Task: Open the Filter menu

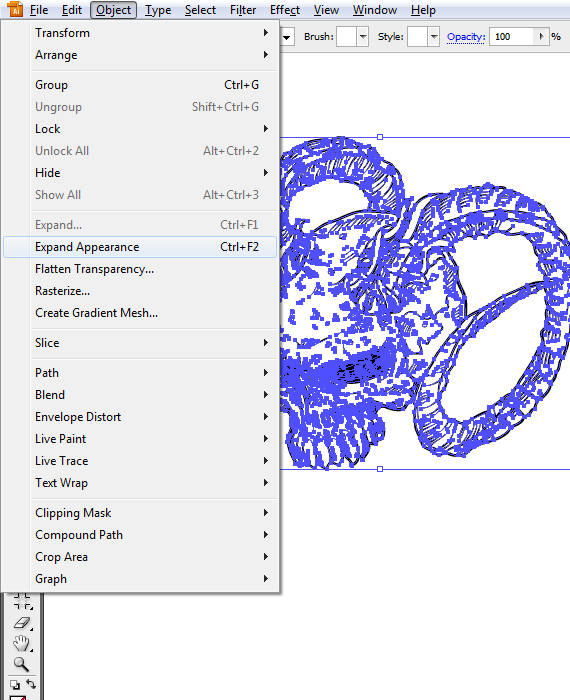Action: coord(243,10)
